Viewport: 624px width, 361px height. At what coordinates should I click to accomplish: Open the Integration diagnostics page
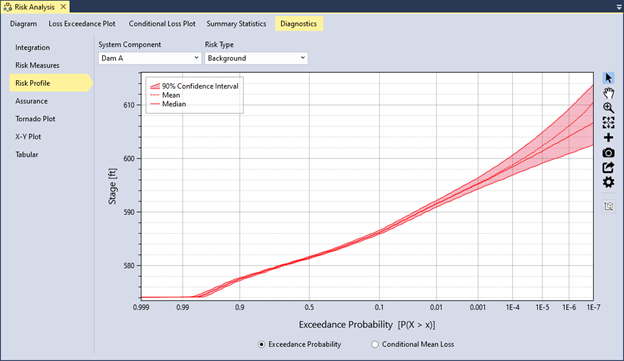pyautogui.click(x=33, y=47)
